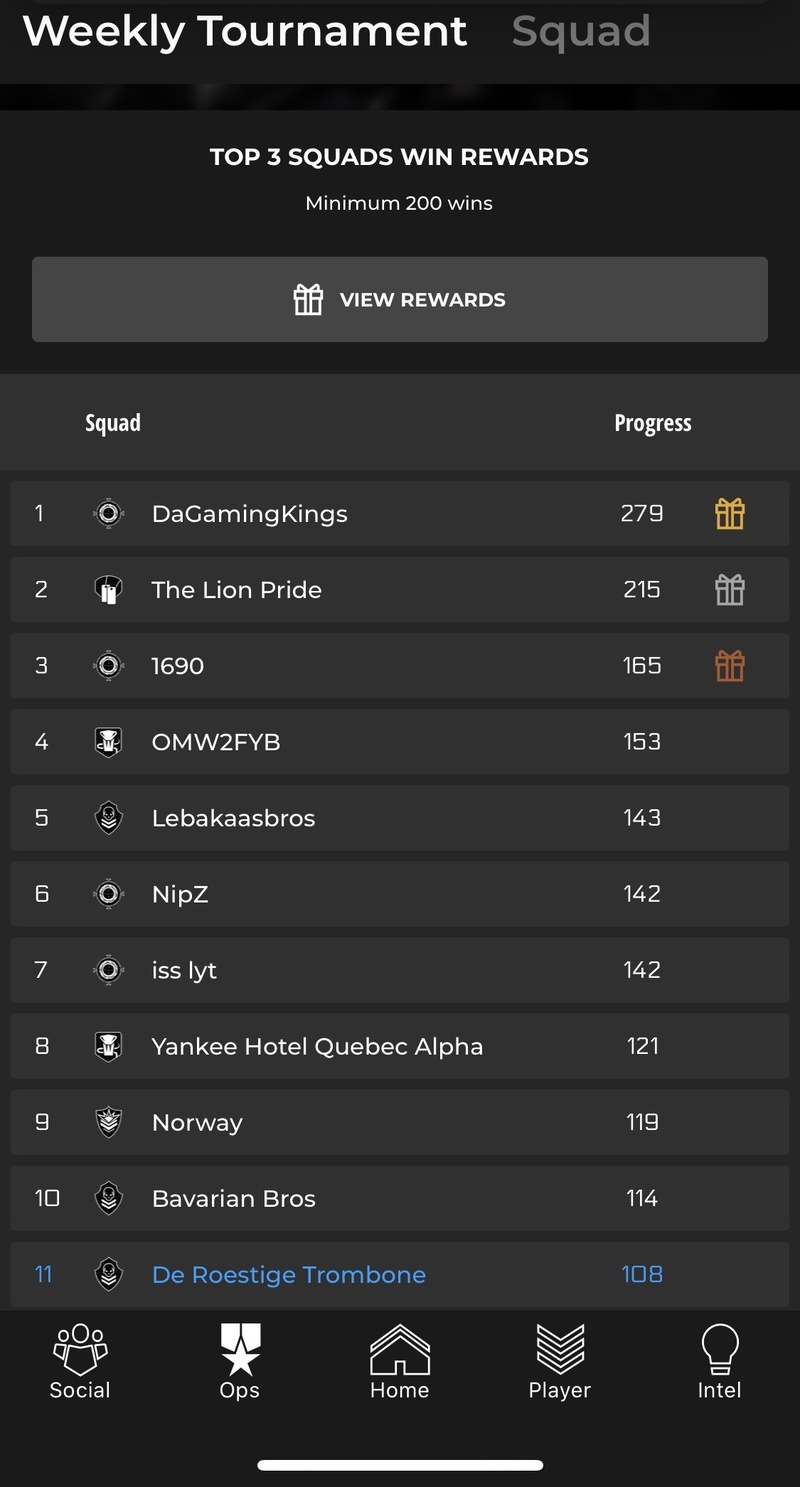The width and height of the screenshot is (800, 1487).
Task: Click the silver gift icon for The Lion Pride
Action: tap(730, 590)
